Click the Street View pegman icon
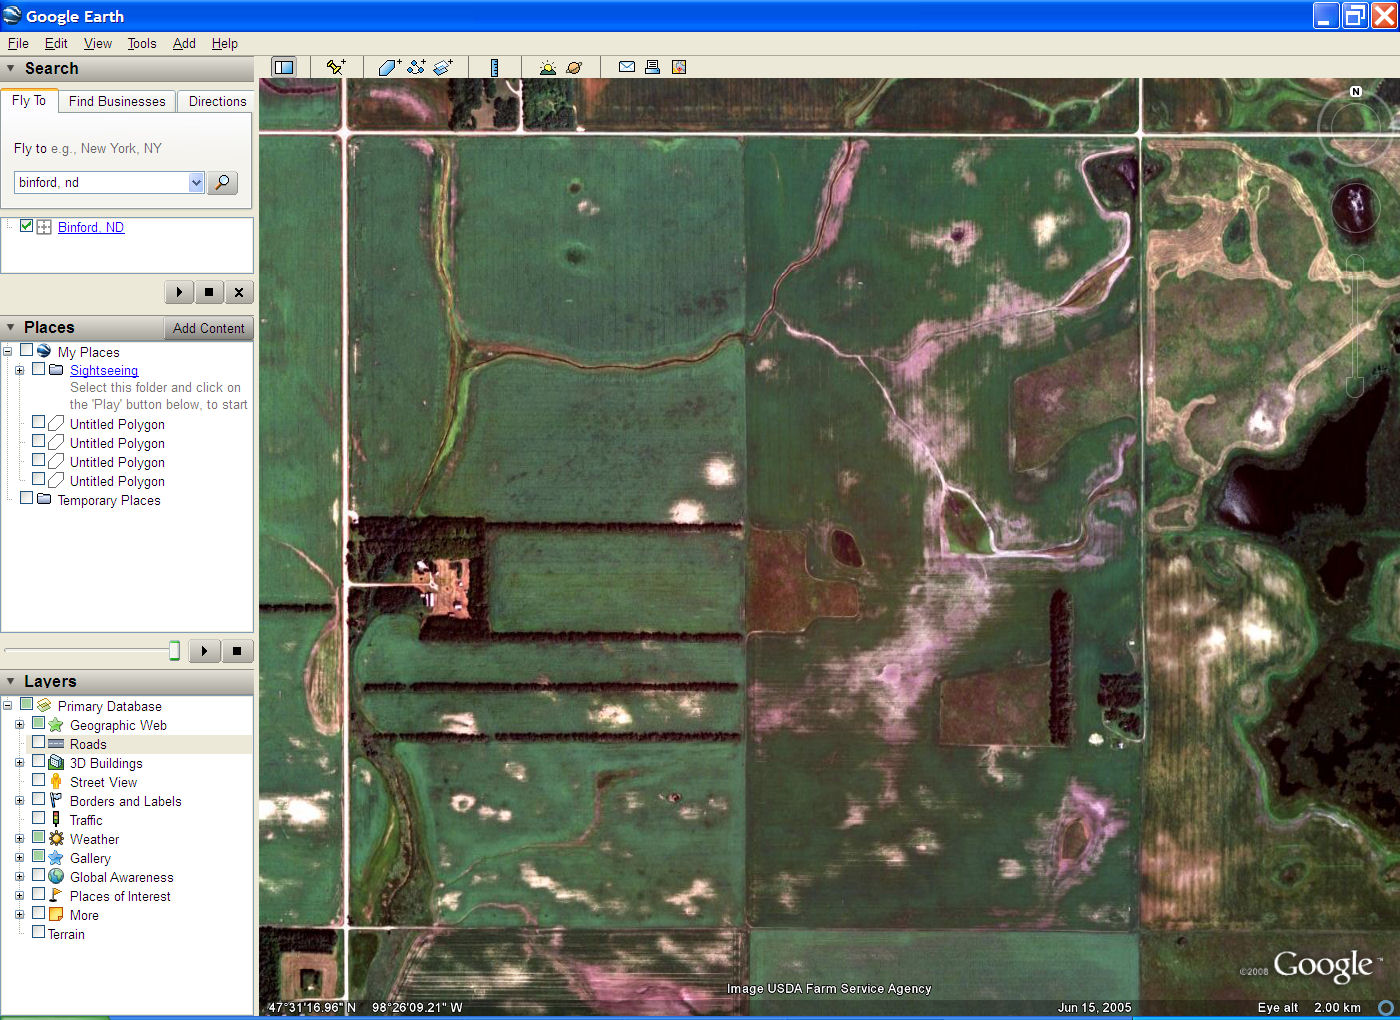This screenshot has height=1020, width=1400. [x=56, y=782]
